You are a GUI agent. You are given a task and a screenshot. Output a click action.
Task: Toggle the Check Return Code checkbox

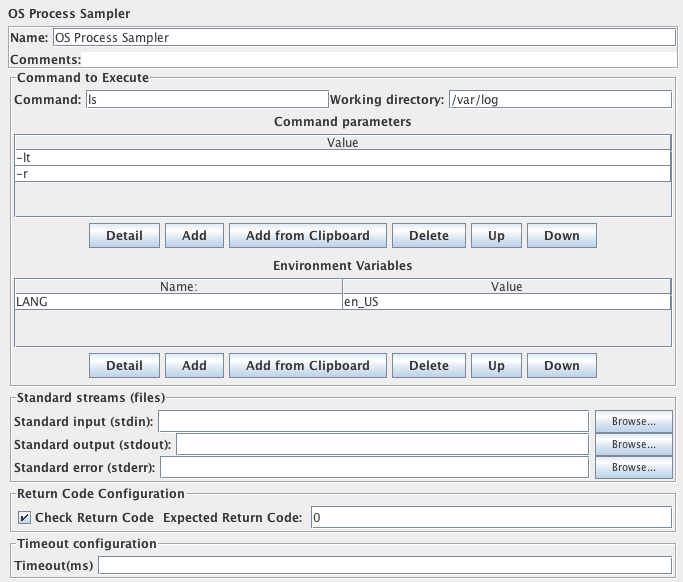24,517
